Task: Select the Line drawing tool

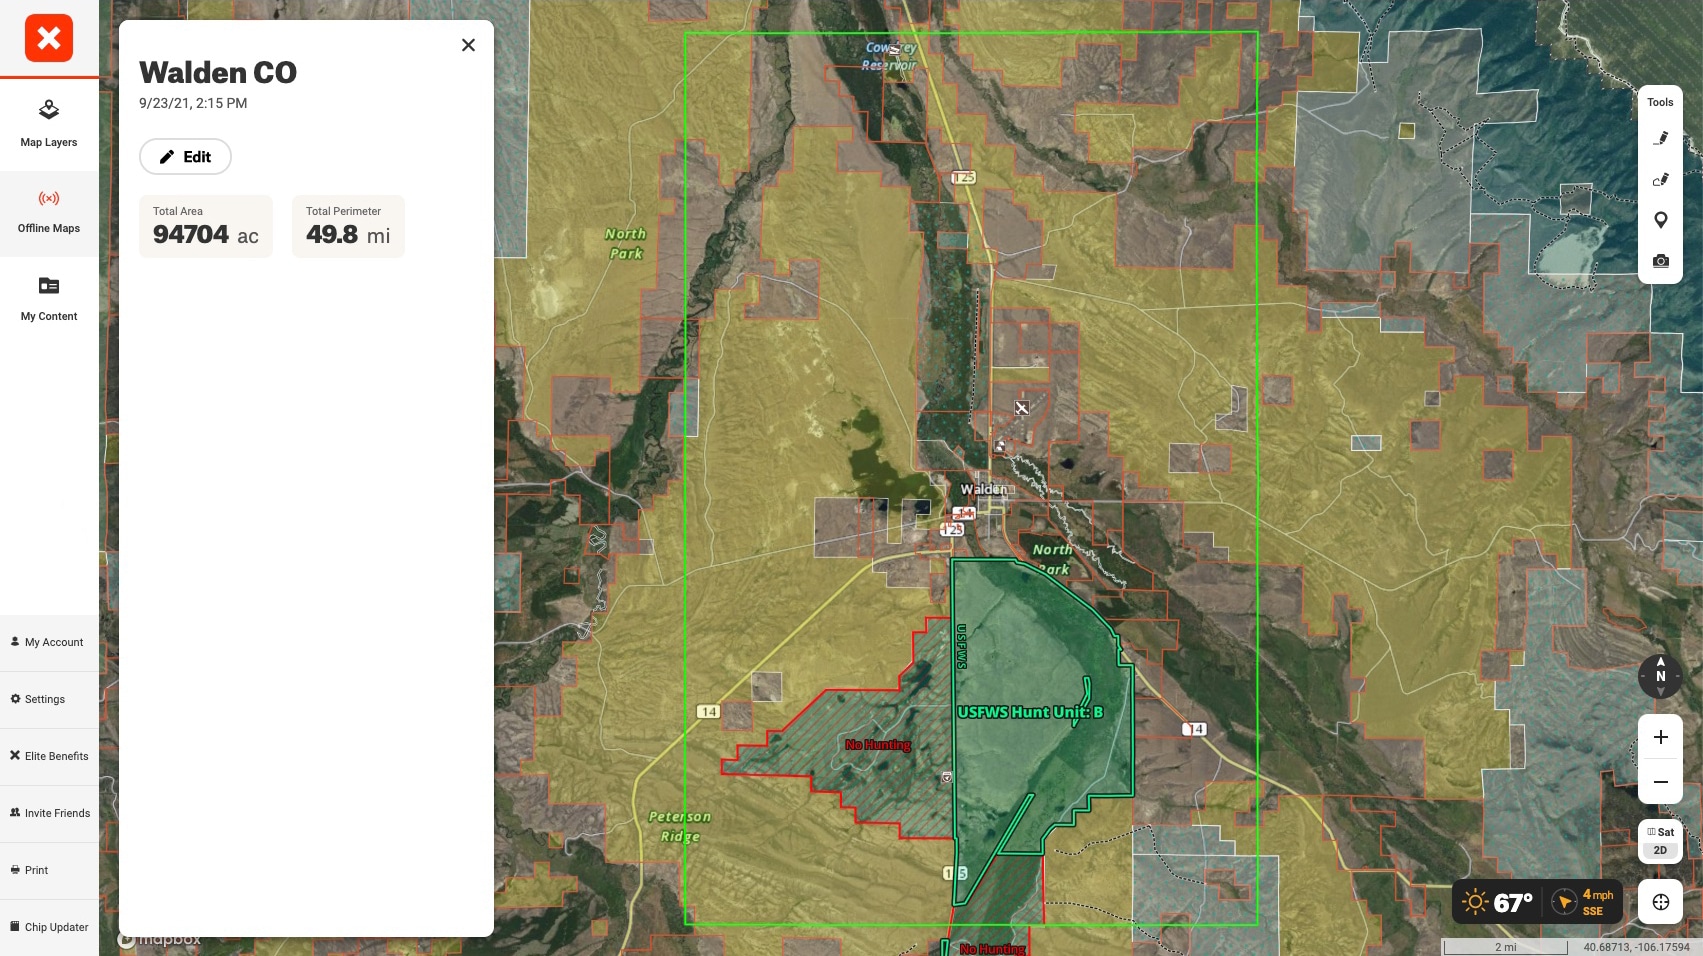Action: (x=1660, y=138)
